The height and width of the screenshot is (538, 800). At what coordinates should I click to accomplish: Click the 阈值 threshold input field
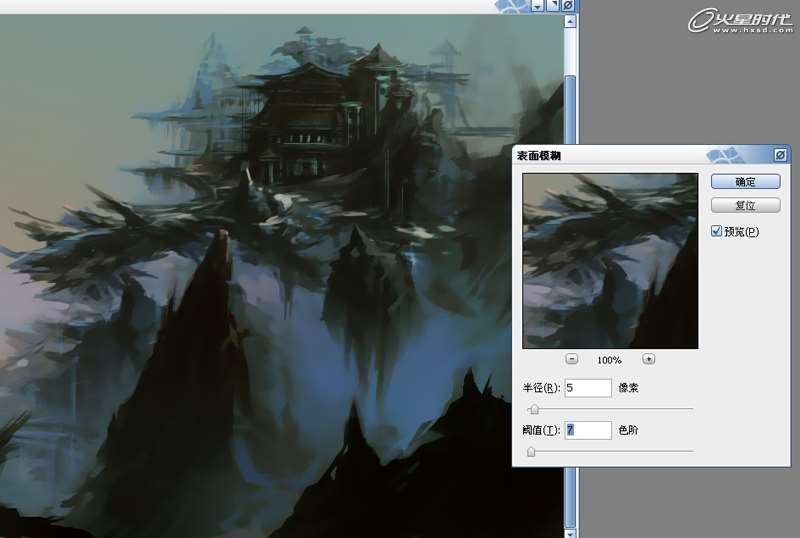(x=588, y=430)
